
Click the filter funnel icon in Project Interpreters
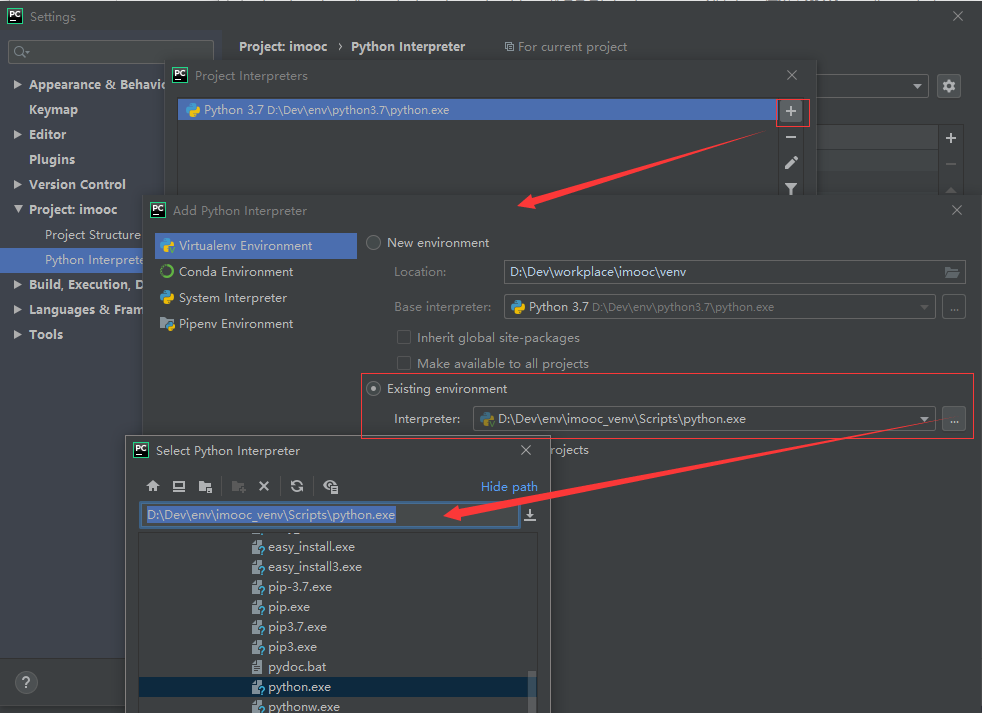[791, 188]
